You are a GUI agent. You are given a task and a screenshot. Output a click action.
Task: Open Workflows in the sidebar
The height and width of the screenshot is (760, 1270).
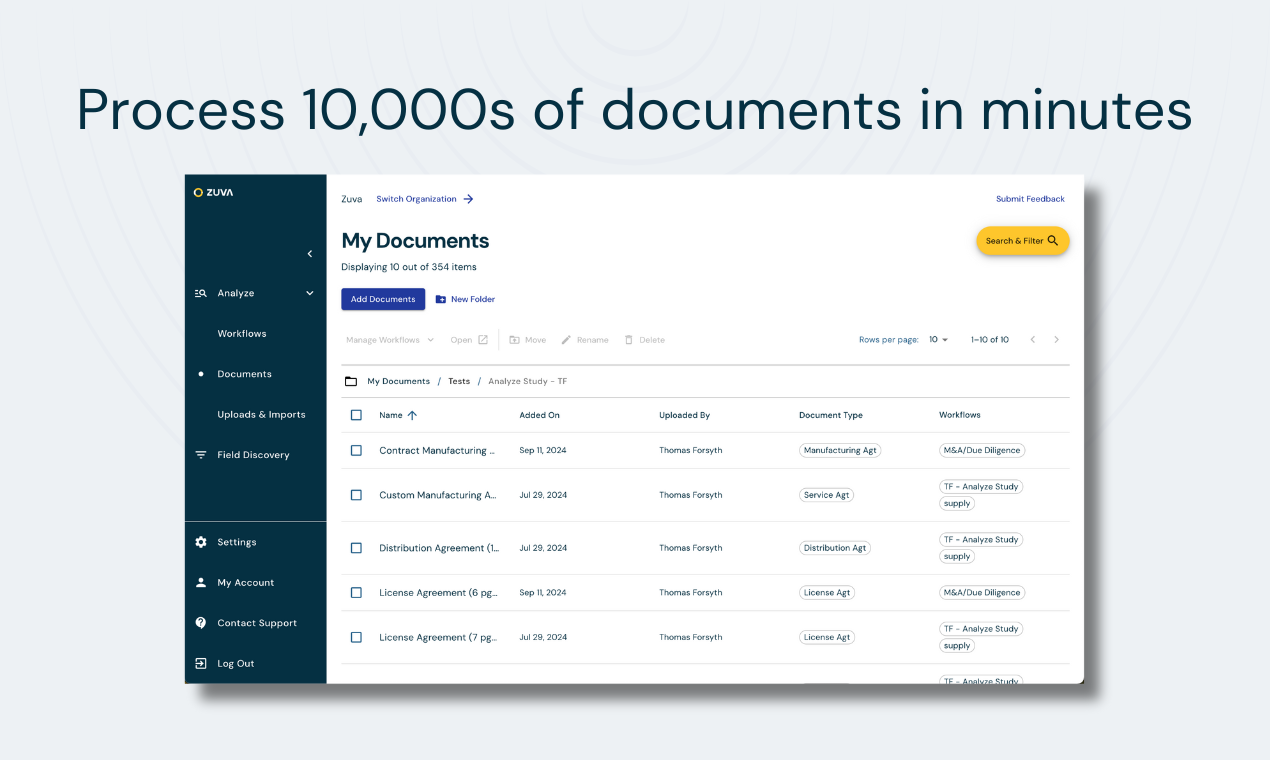click(x=242, y=334)
